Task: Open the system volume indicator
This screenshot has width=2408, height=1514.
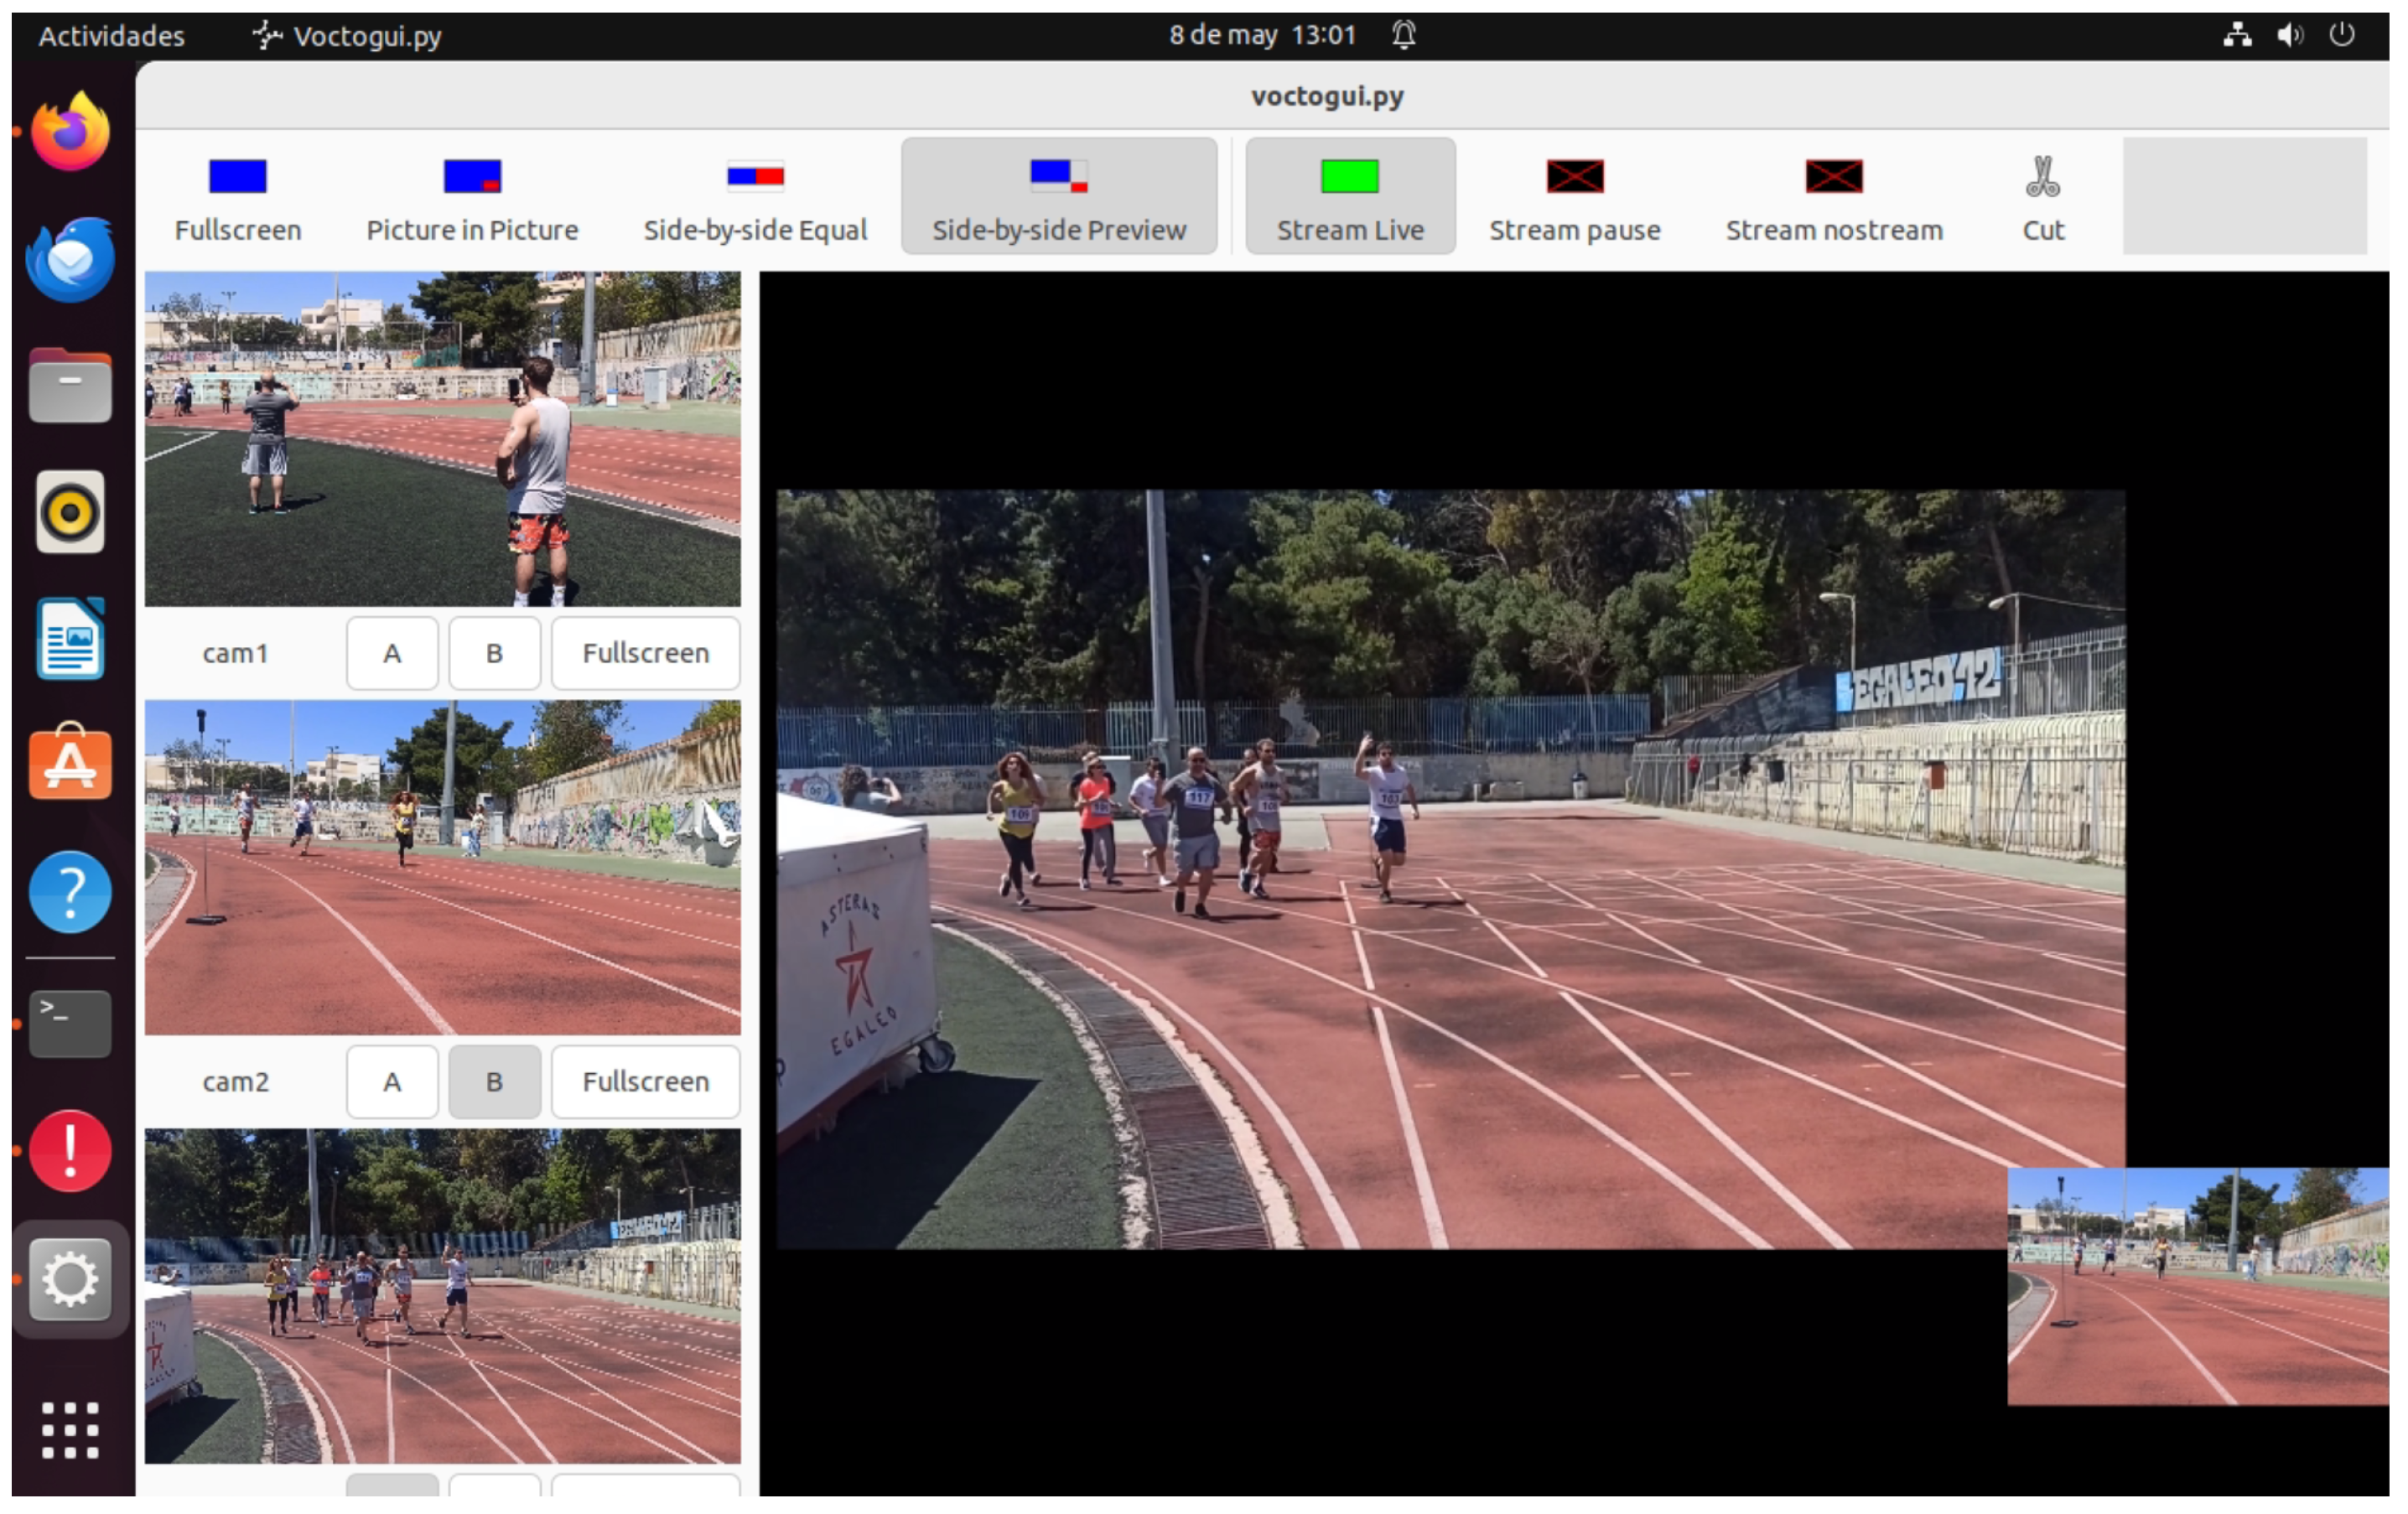Action: coord(2288,36)
